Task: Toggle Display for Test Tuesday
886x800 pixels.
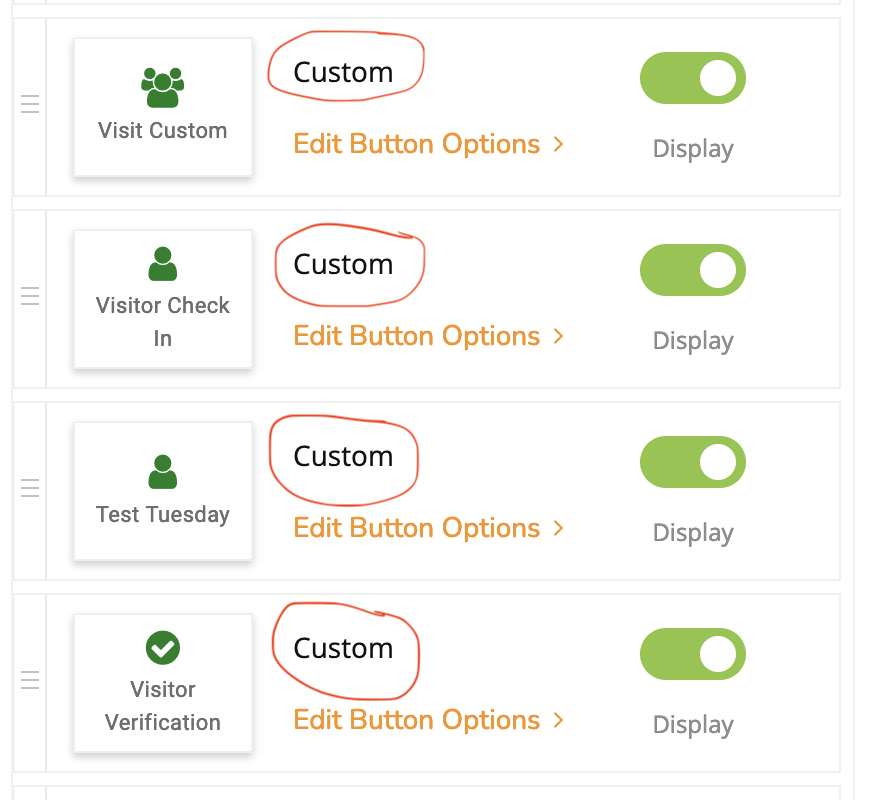Action: coord(692,462)
